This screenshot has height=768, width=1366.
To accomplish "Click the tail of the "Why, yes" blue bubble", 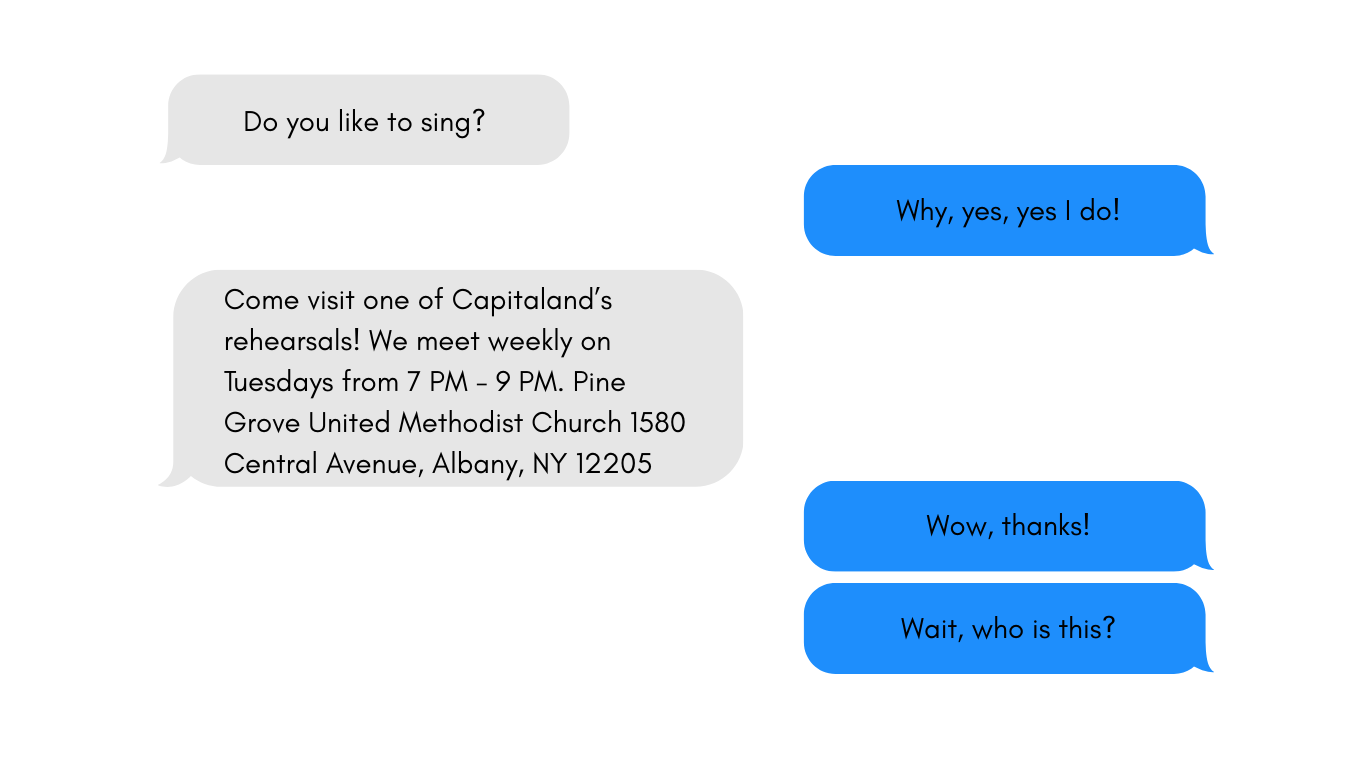I will point(1205,246).
